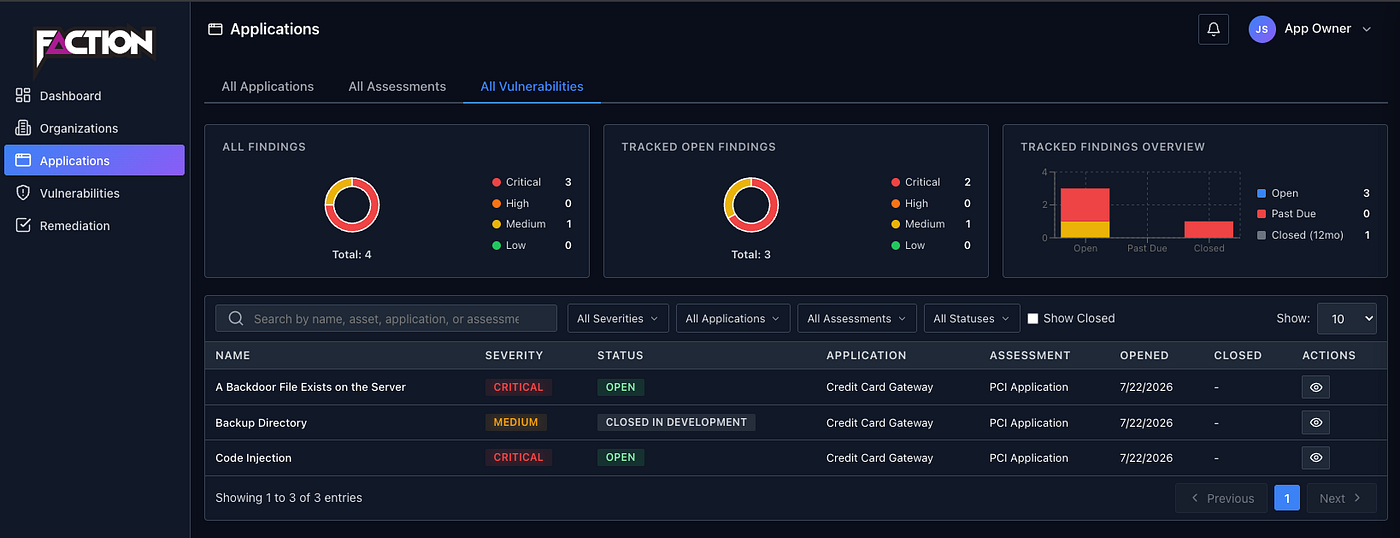View the Backdoor File finding via eye icon
Image resolution: width=1400 pixels, height=538 pixels.
coord(1315,387)
